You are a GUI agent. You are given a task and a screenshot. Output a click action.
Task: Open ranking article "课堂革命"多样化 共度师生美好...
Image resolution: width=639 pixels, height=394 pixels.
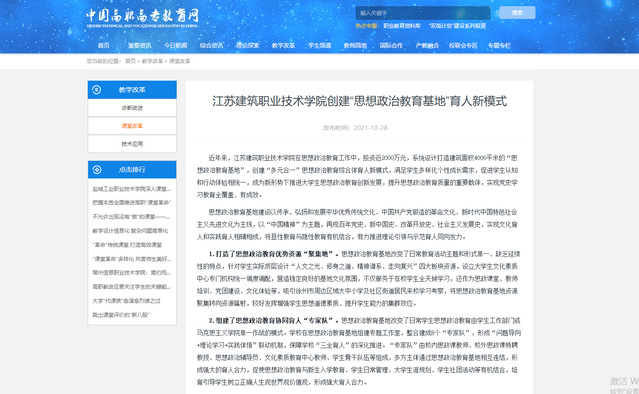131,259
